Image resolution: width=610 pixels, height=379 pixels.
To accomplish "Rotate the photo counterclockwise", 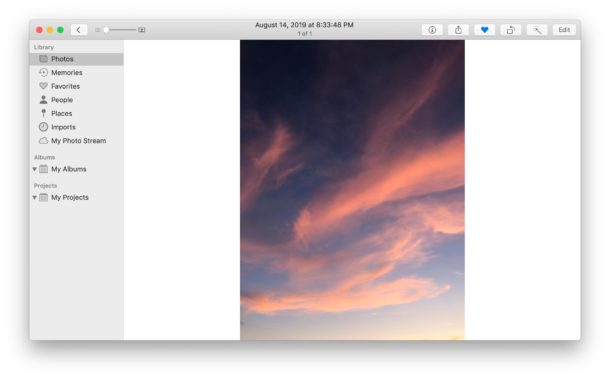I will pos(510,30).
